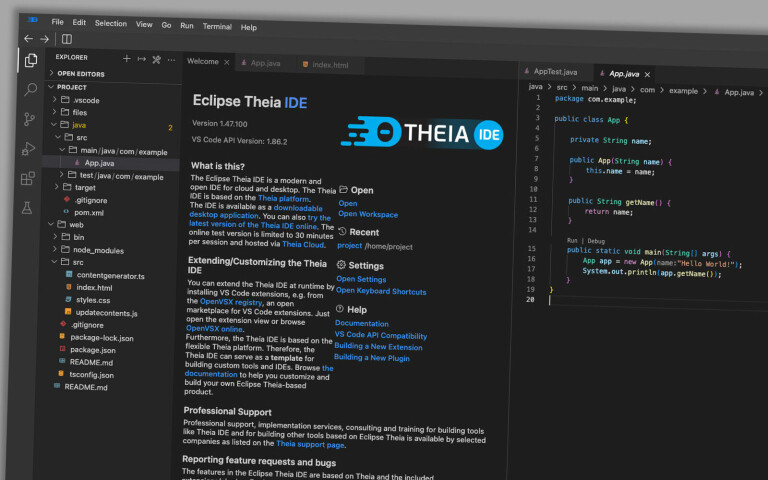
Task: Open the Extensions view icon
Action: click(x=28, y=178)
